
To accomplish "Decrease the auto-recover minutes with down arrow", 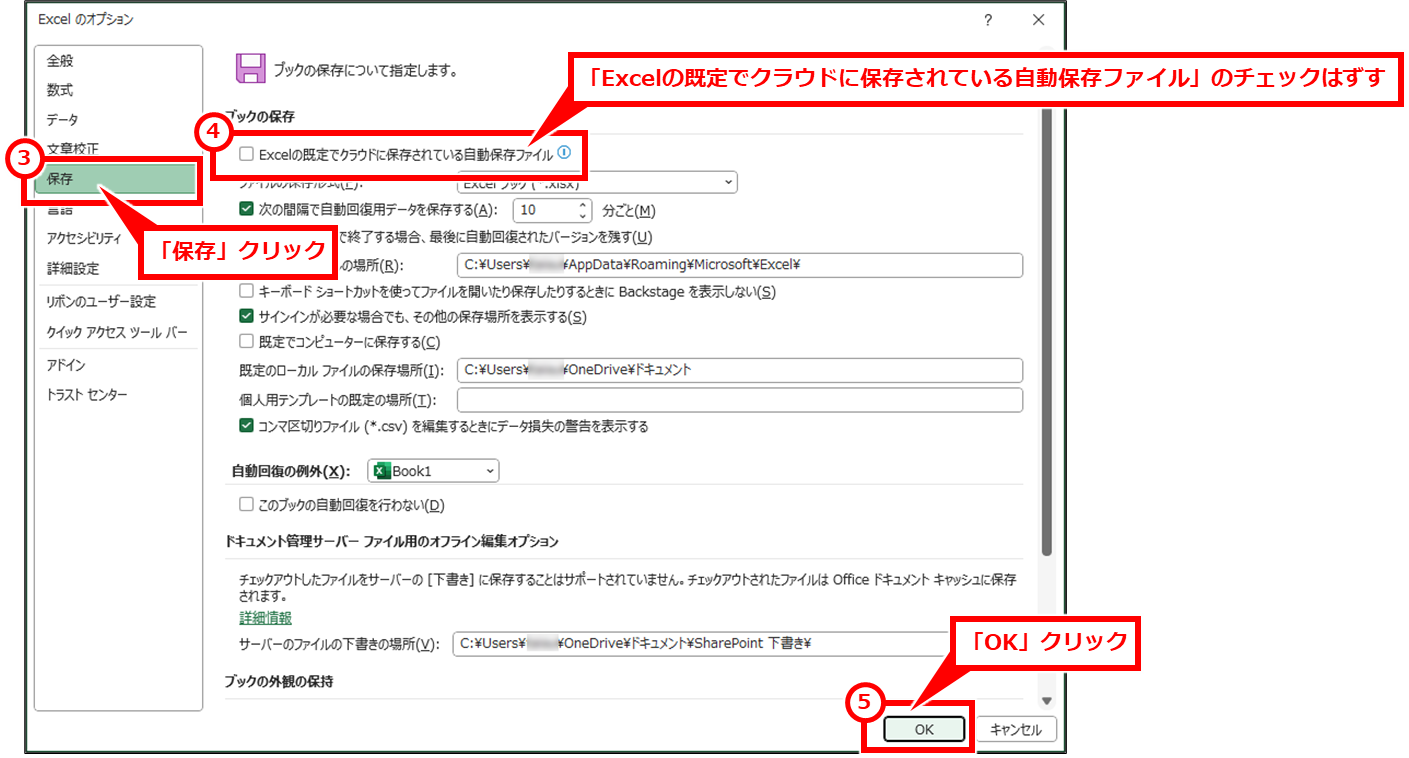I will click(x=584, y=216).
